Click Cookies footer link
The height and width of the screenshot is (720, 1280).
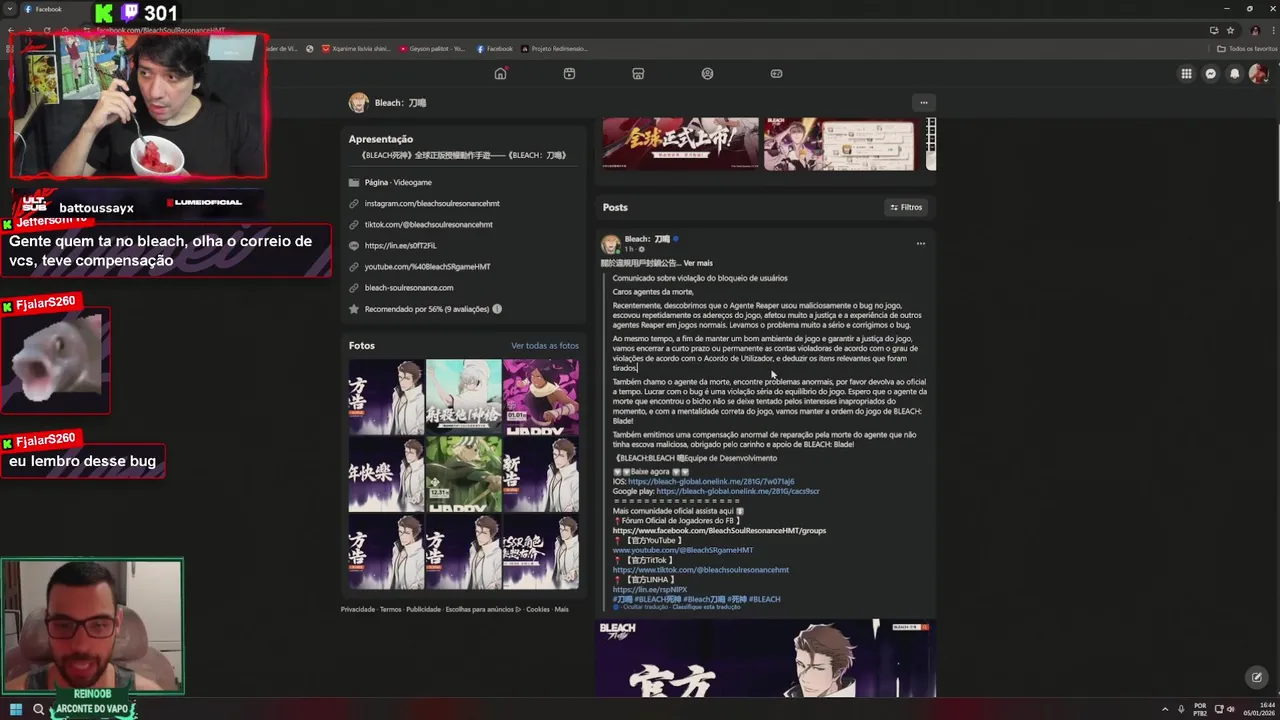(x=538, y=609)
